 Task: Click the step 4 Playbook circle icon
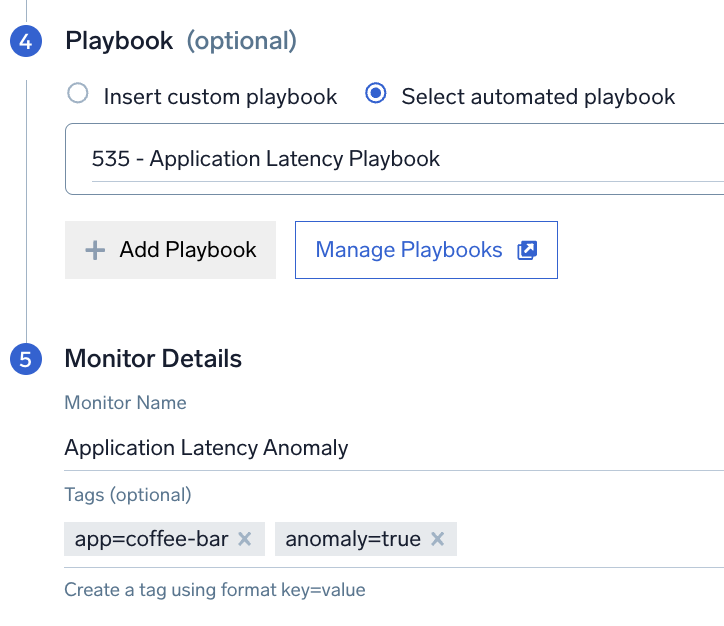click(26, 42)
